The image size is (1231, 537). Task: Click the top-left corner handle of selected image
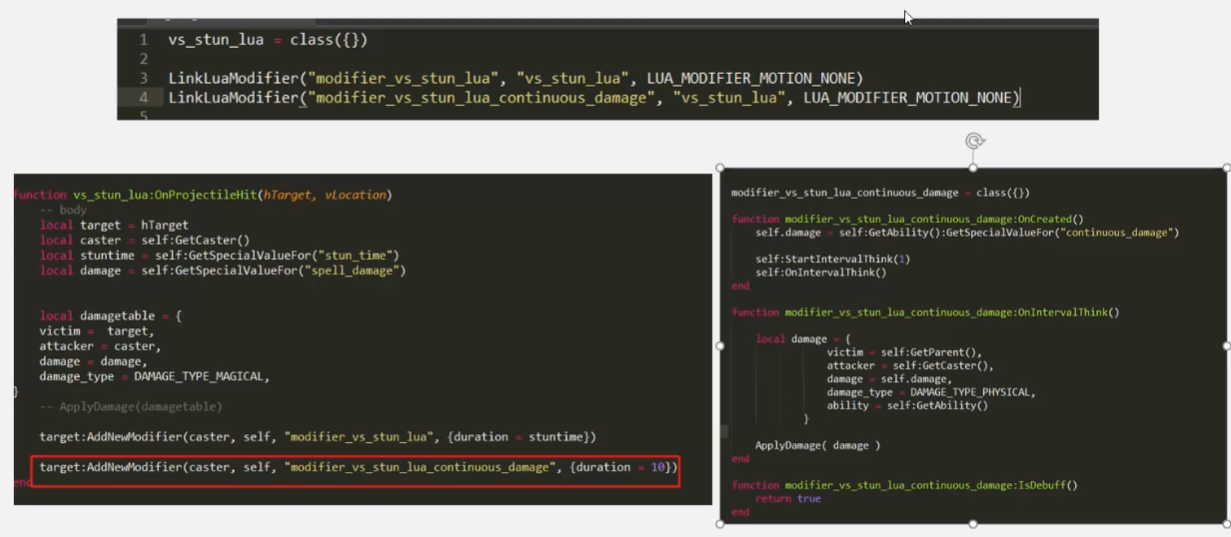tap(720, 168)
